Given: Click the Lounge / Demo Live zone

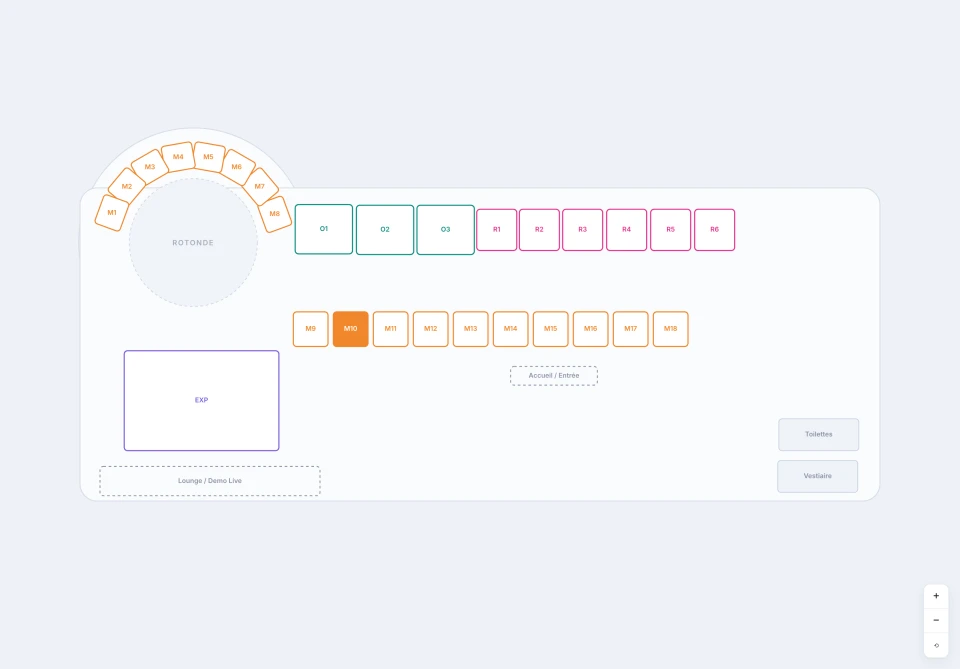Looking at the screenshot, I should click(x=210, y=481).
